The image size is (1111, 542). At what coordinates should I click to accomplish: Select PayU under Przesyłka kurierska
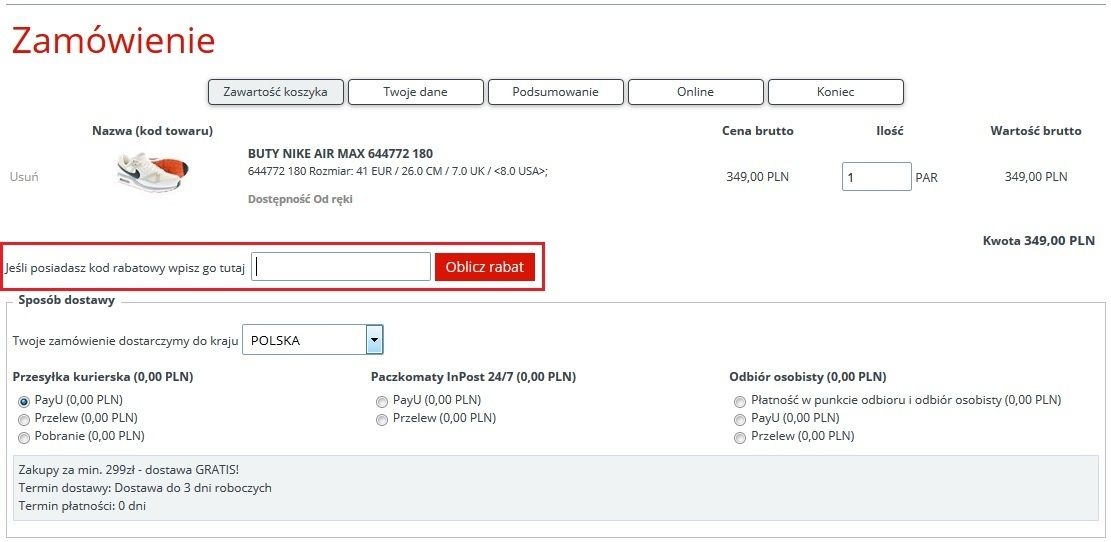(24, 401)
